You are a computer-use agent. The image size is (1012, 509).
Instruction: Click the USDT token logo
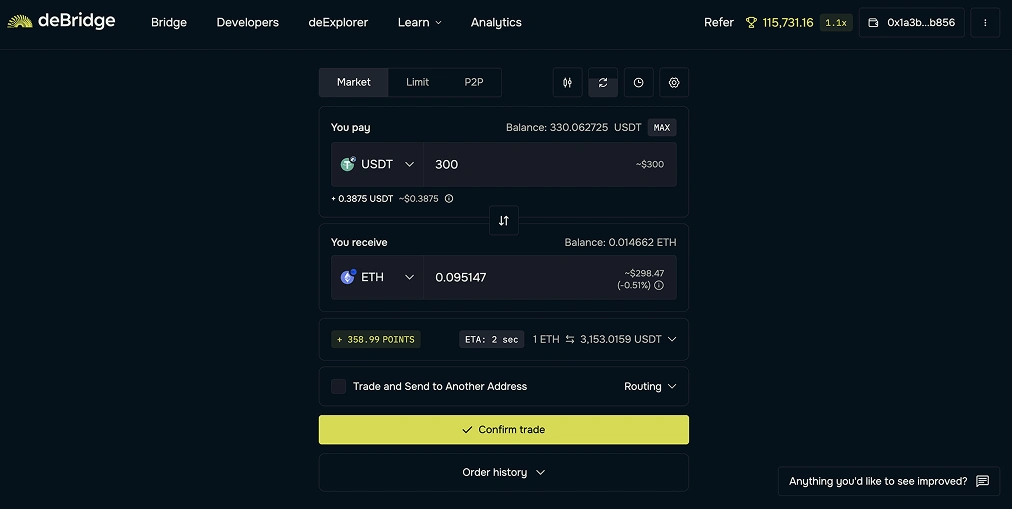point(348,164)
